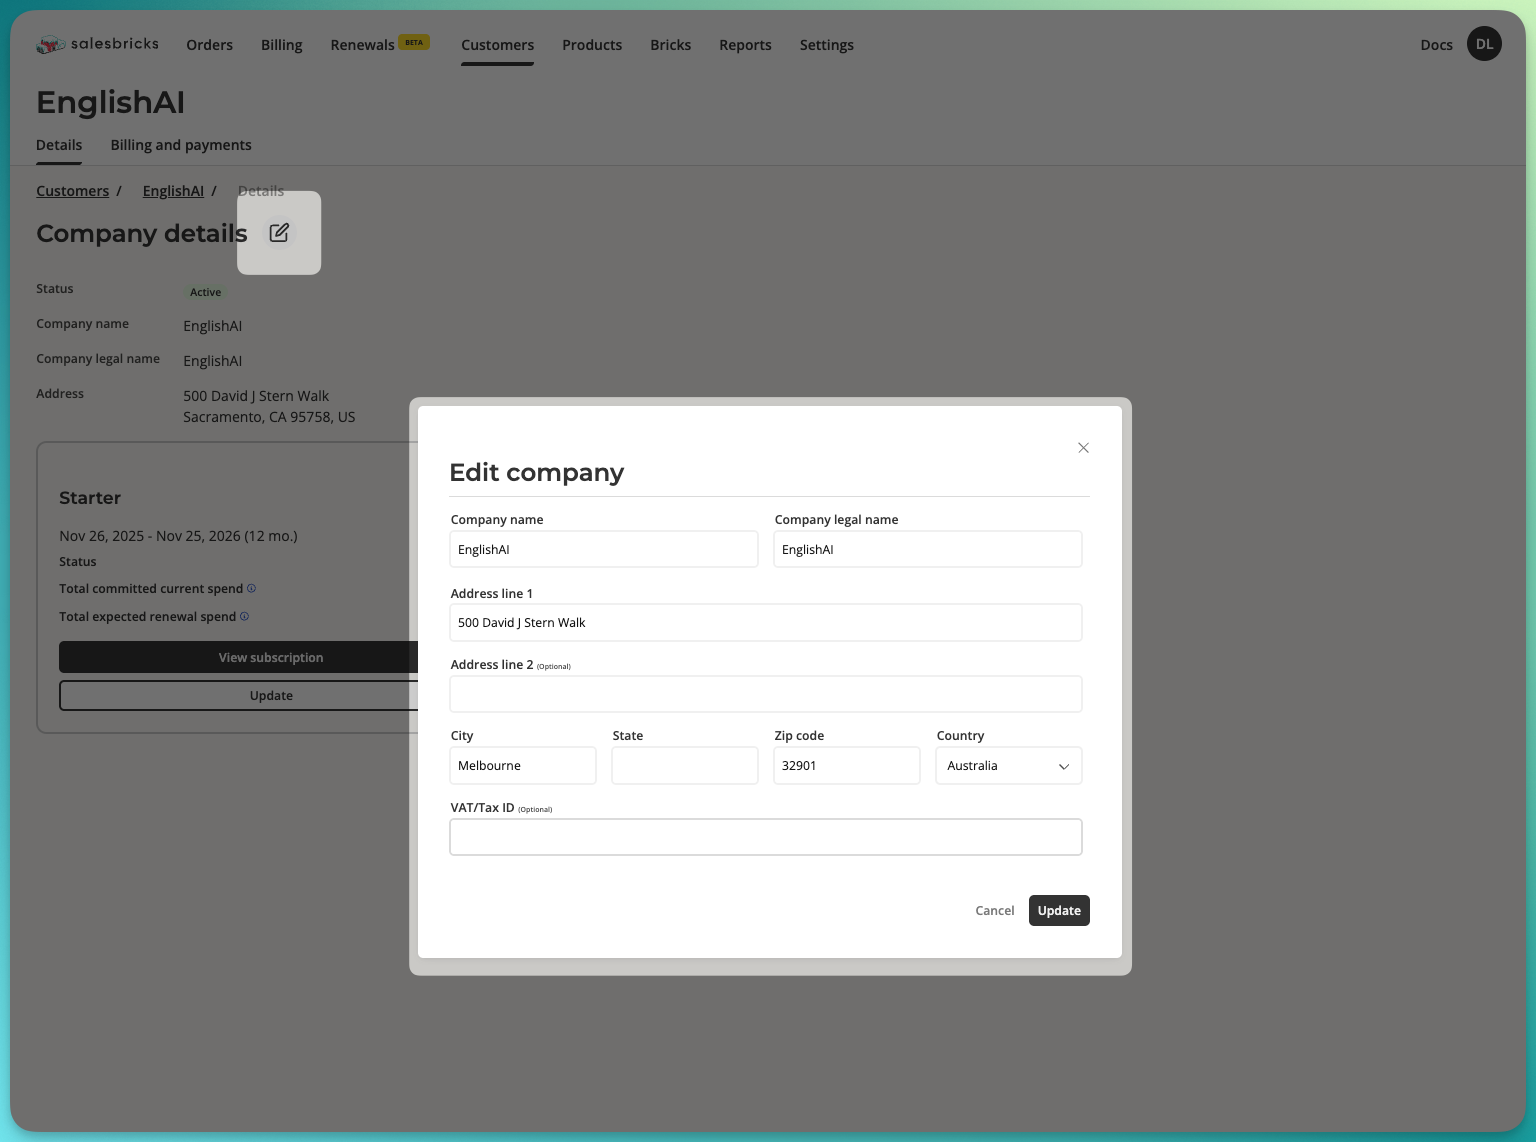Image resolution: width=1536 pixels, height=1142 pixels.
Task: Click the dark Update button in dialog
Action: point(1059,910)
